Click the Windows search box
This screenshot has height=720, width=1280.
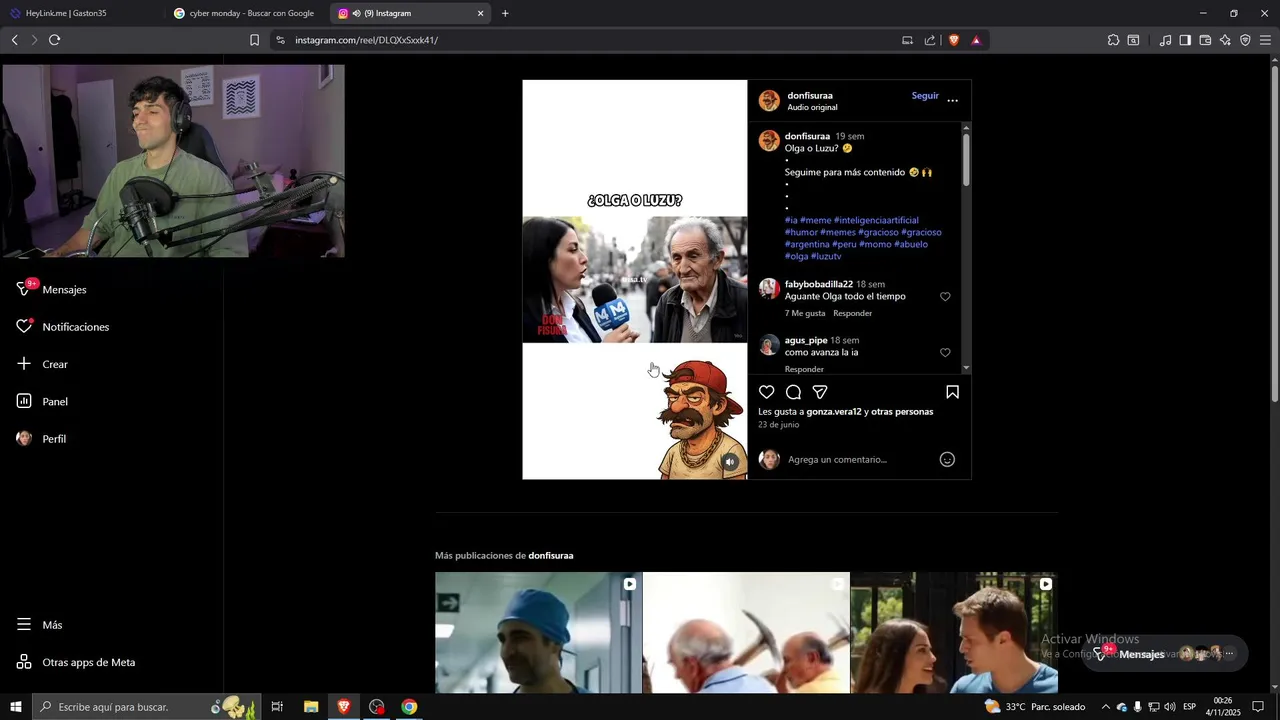(x=146, y=707)
